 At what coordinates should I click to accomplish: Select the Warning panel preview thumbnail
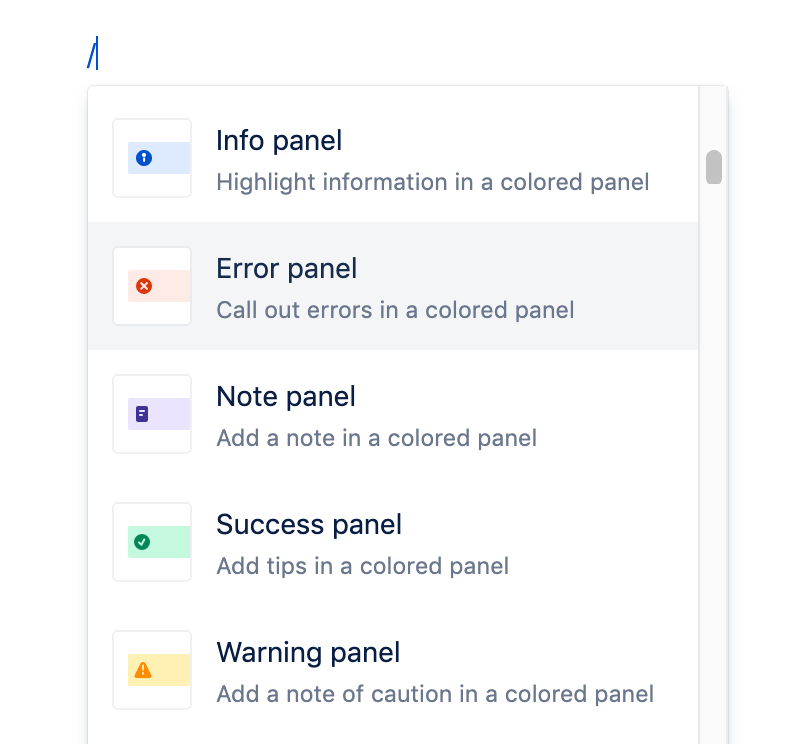pos(152,670)
